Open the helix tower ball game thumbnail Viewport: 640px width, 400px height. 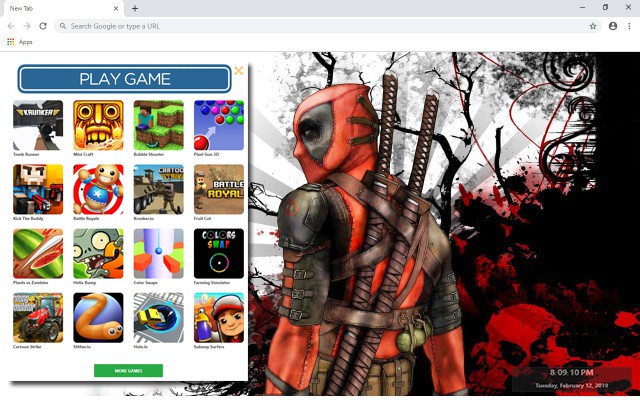click(159, 253)
